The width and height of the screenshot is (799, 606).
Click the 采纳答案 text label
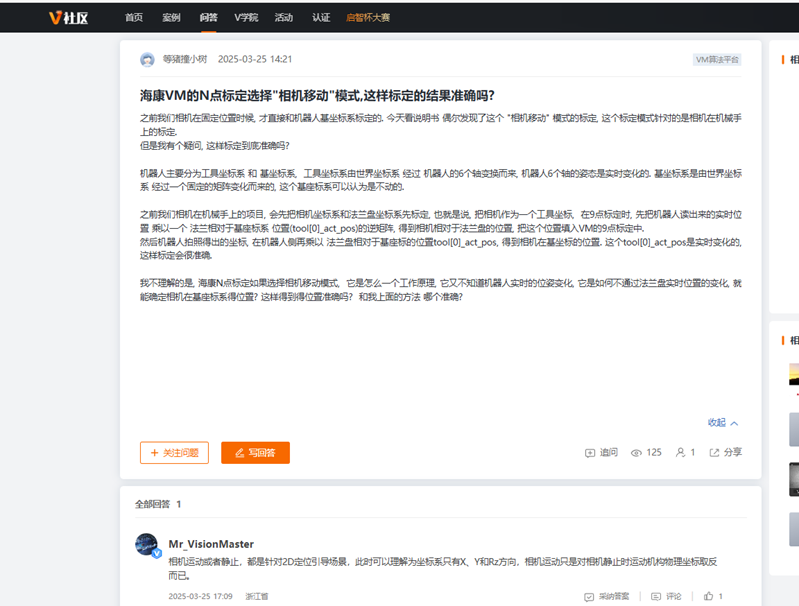click(614, 596)
